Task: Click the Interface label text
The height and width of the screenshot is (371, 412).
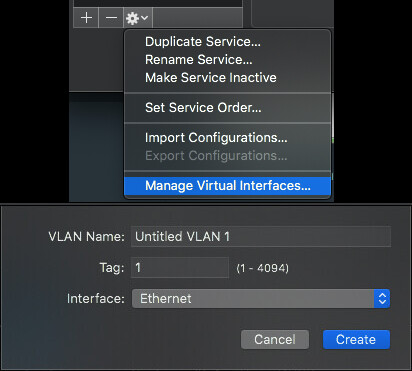Action: click(x=96, y=299)
